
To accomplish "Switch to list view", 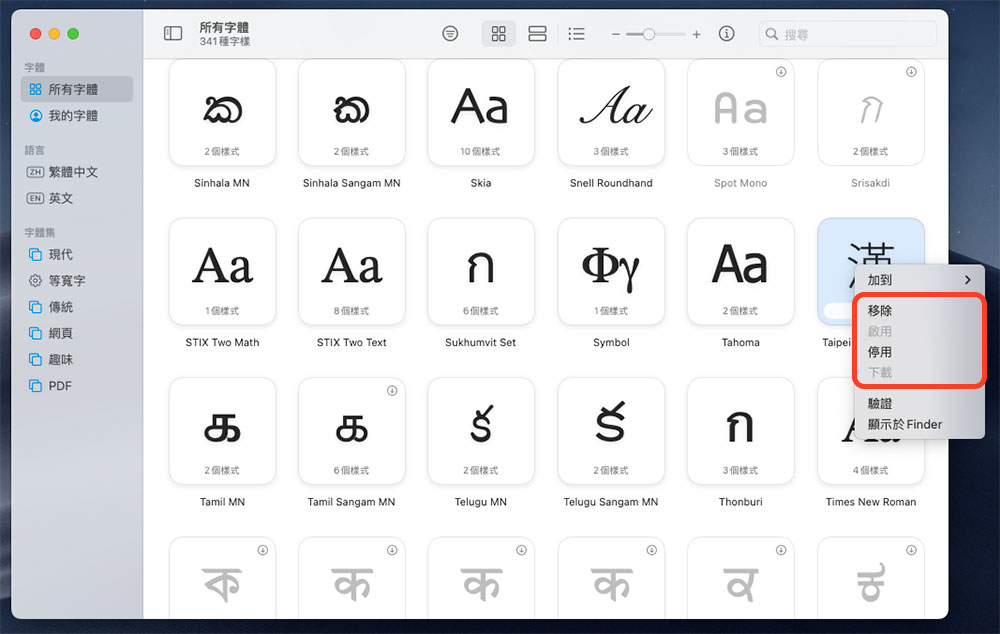I will point(576,34).
